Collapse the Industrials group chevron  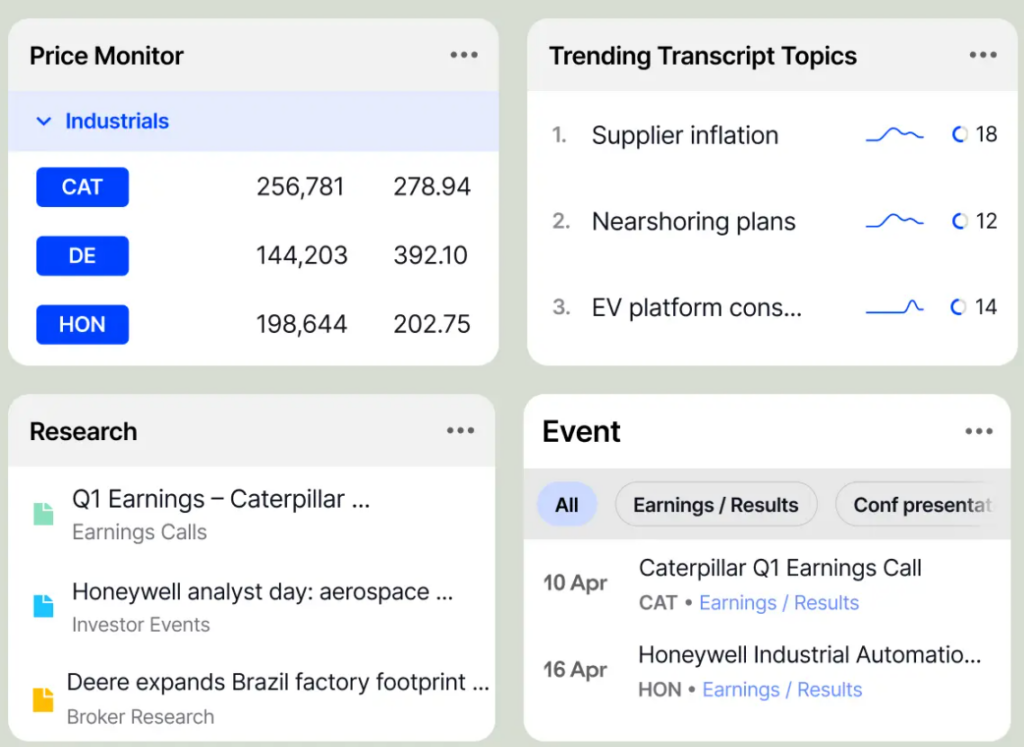(44, 121)
